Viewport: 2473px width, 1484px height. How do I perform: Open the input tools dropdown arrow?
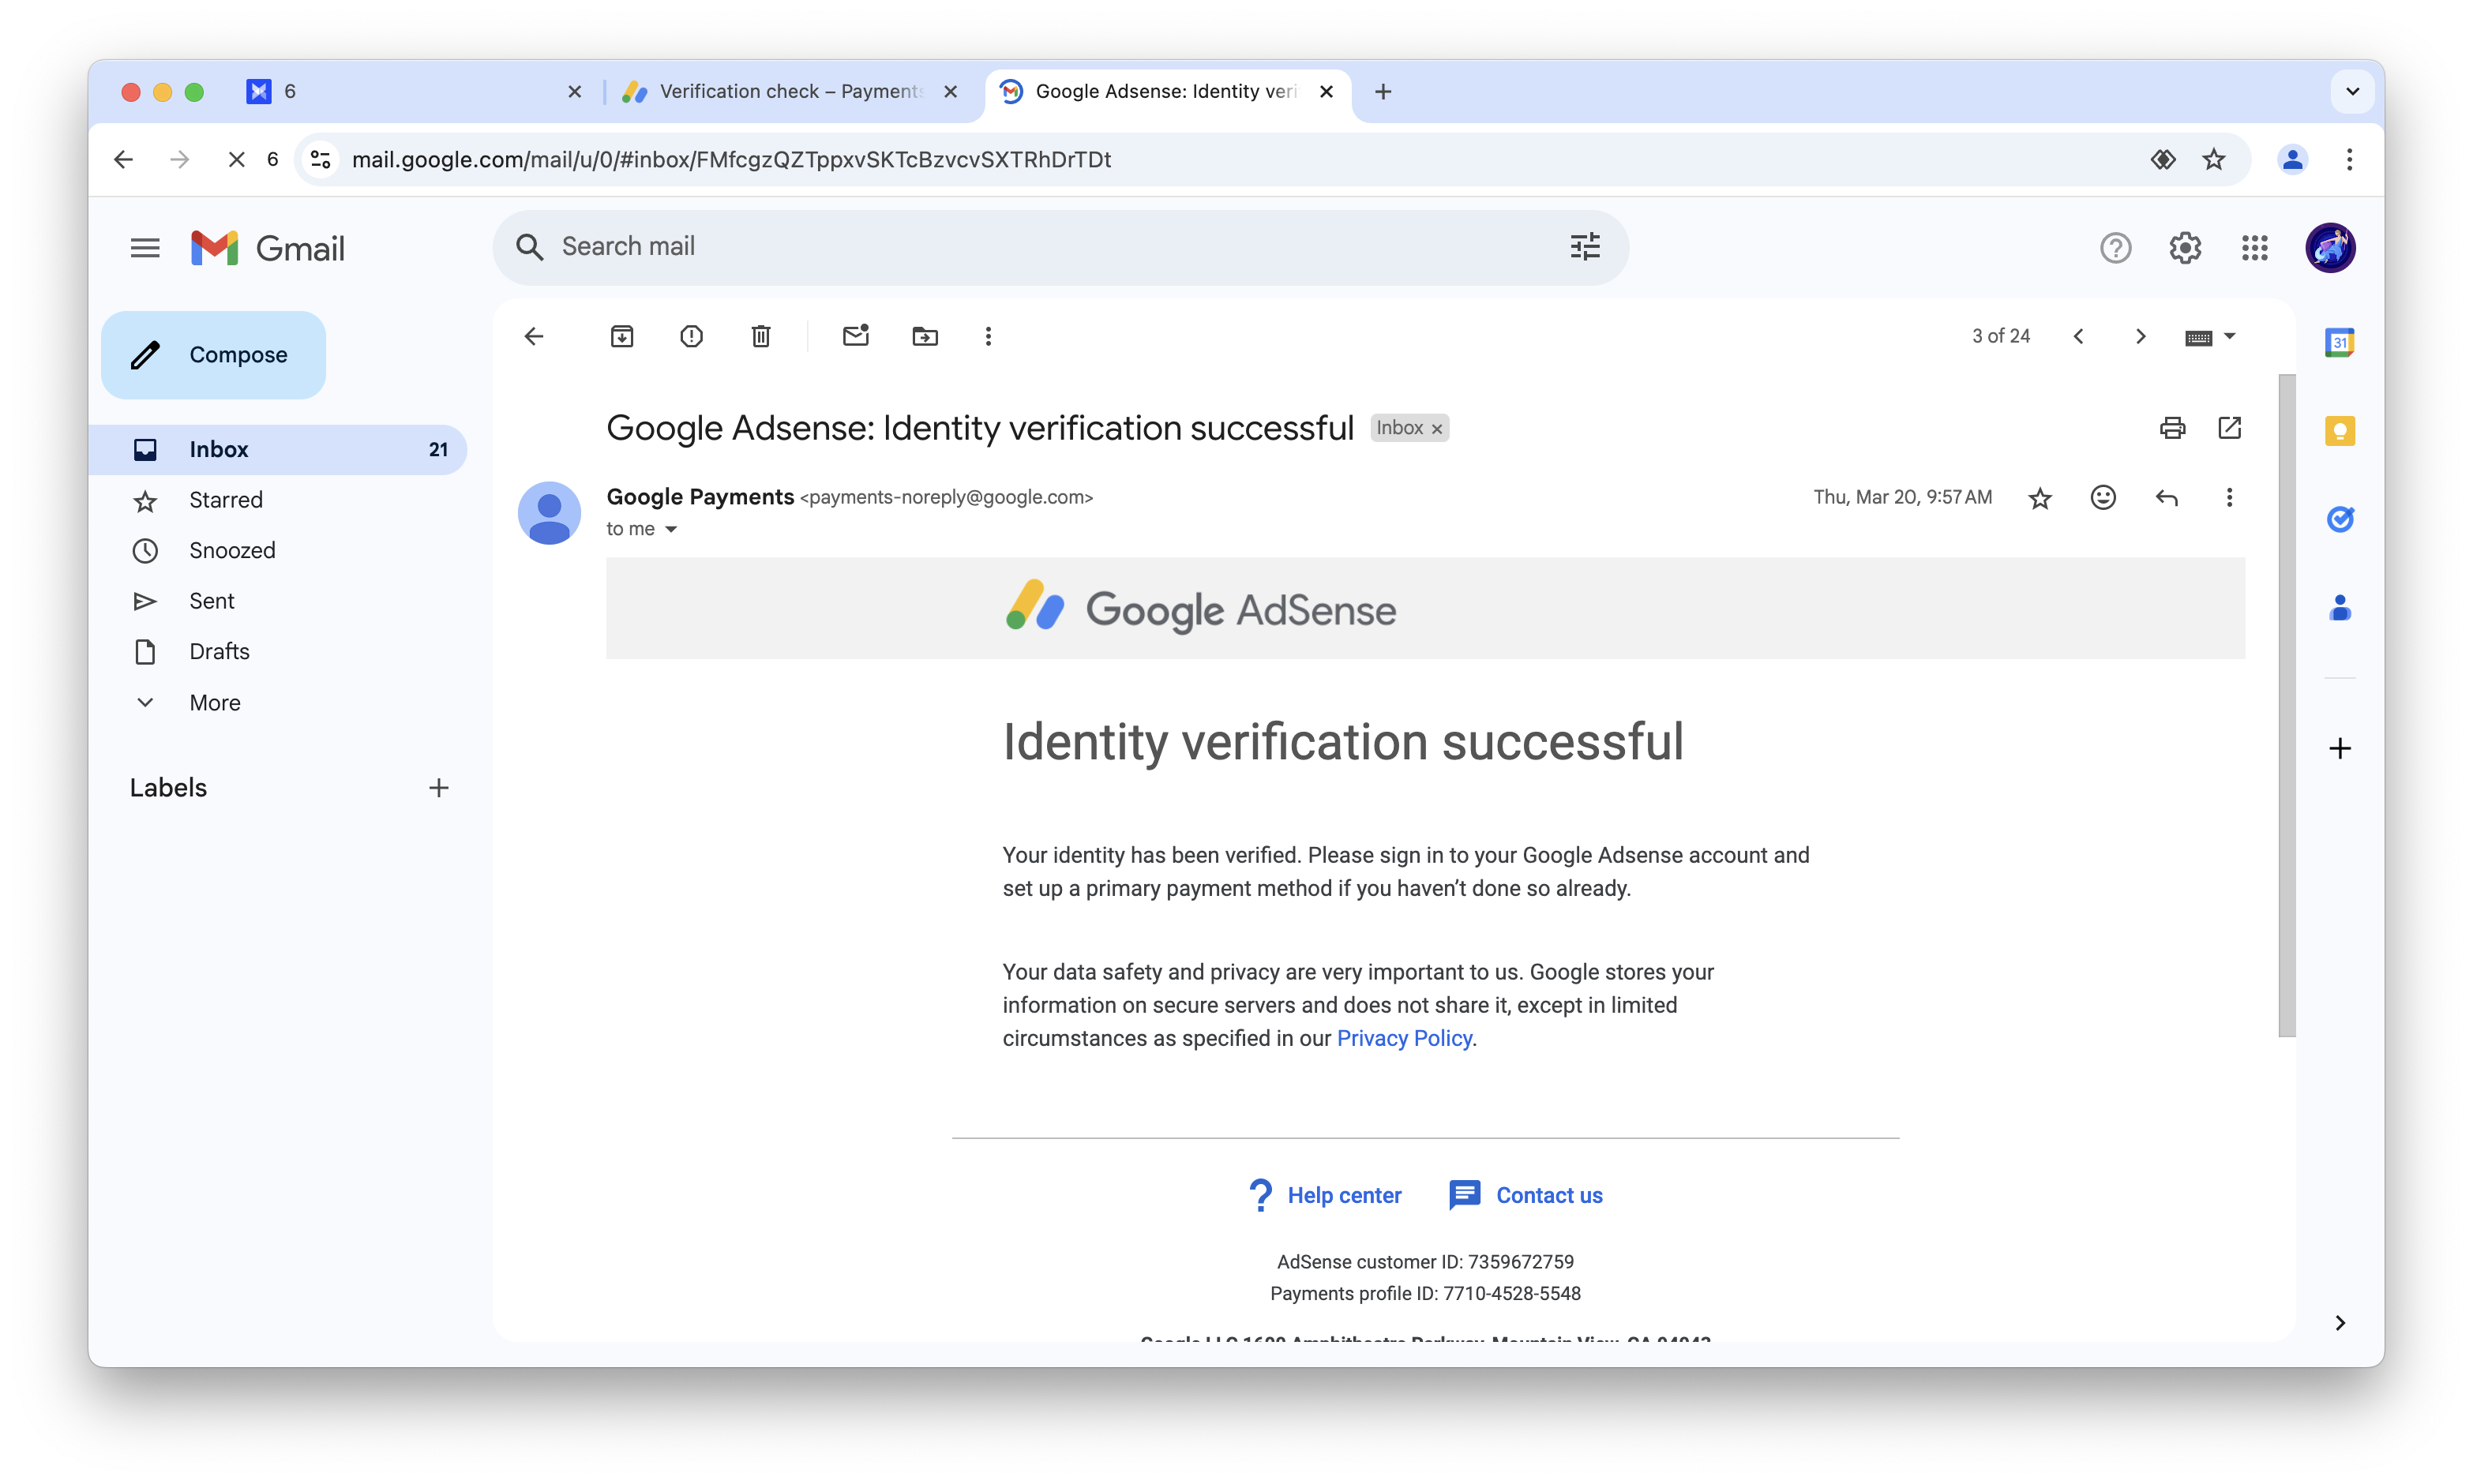point(2230,336)
